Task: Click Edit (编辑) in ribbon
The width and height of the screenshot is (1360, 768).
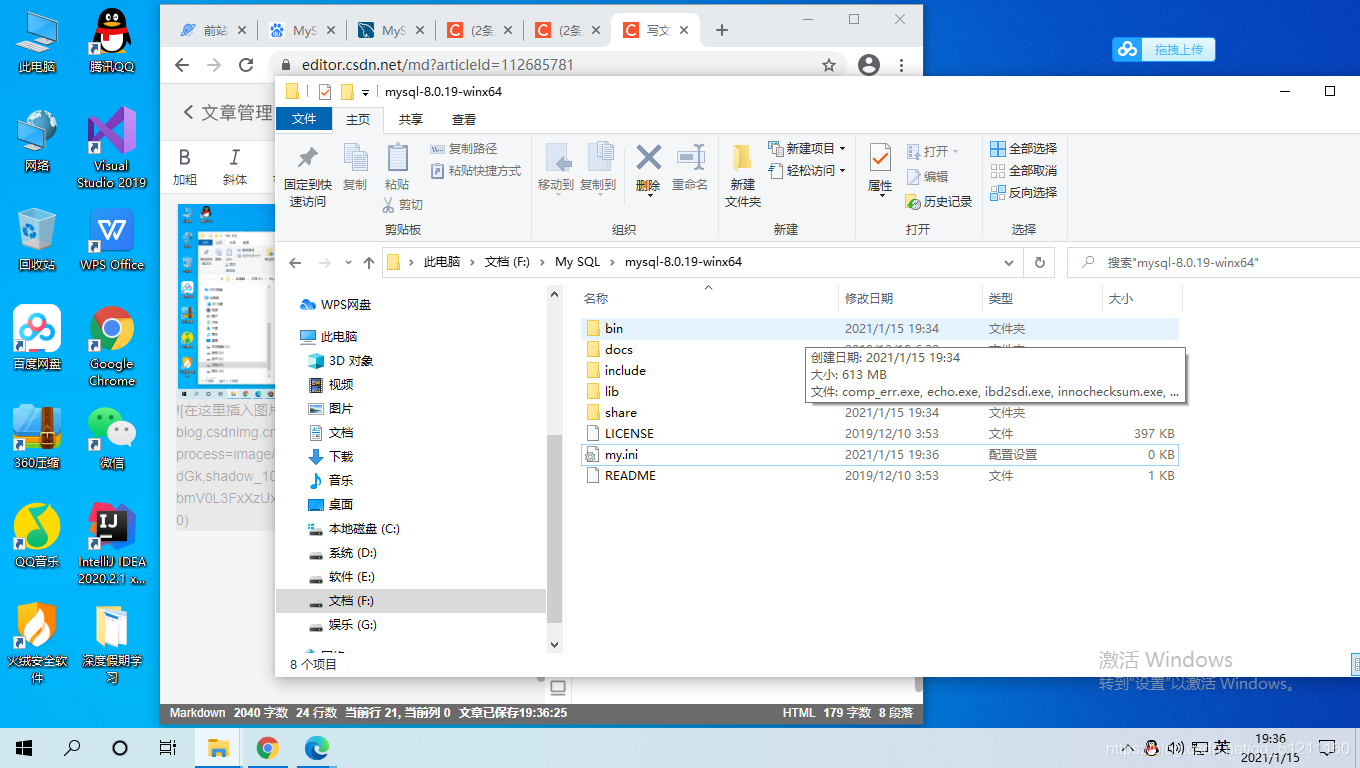Action: [x=927, y=176]
